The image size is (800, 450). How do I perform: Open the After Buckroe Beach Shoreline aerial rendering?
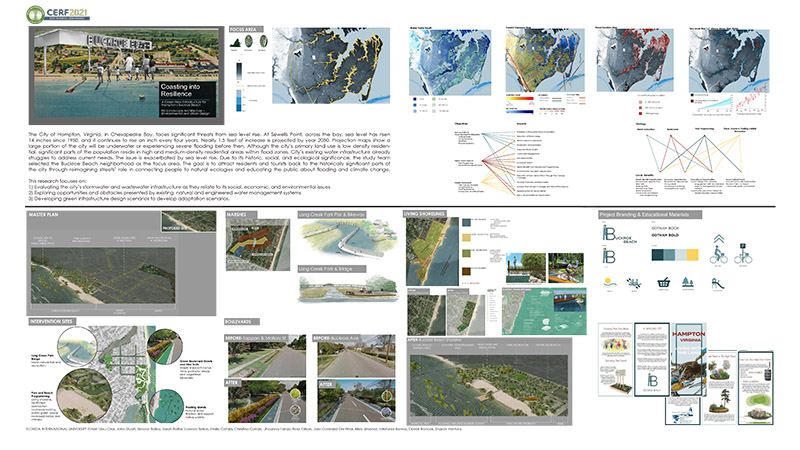click(489, 385)
